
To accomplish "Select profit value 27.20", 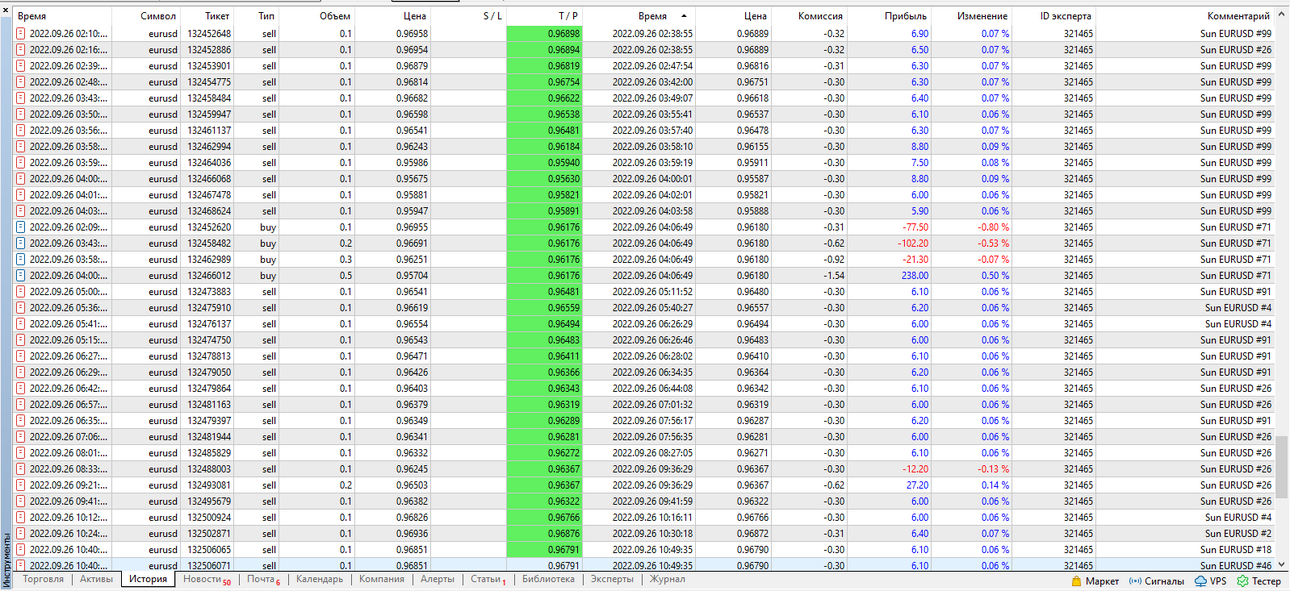I will (917, 486).
